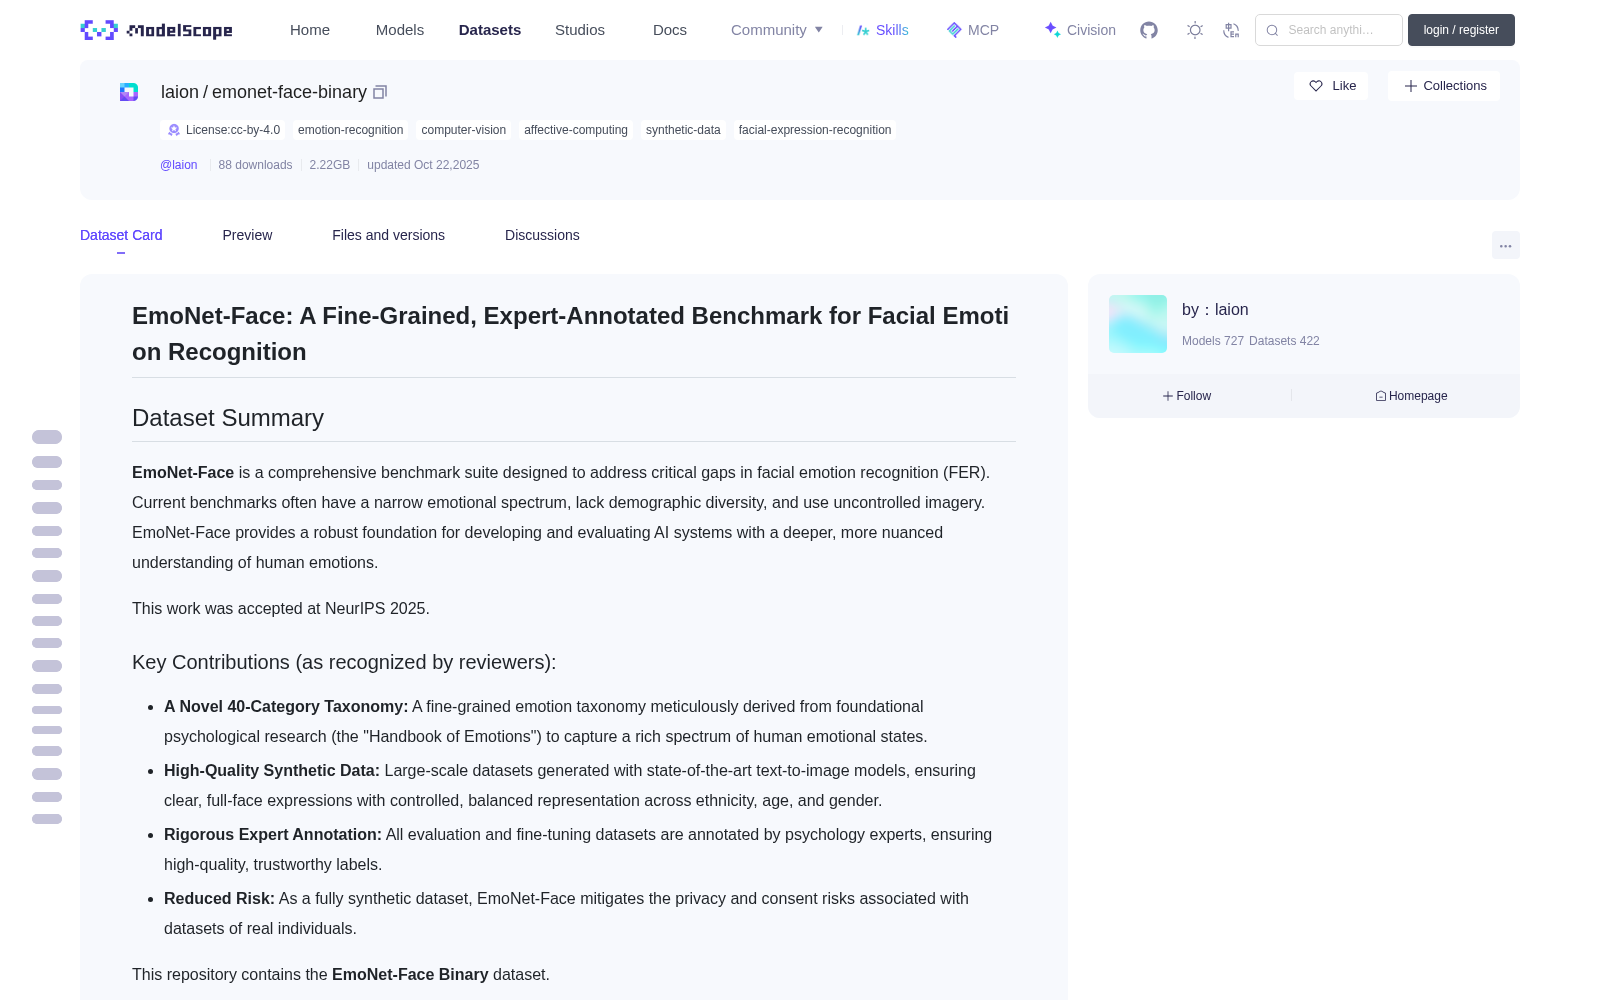1600x1000 pixels.
Task: Switch language with the translate icon
Action: point(1231,30)
